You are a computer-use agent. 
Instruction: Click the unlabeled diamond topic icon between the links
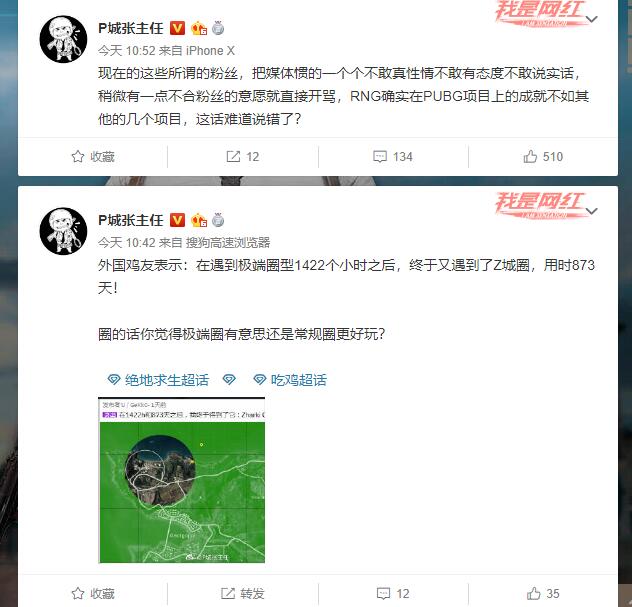pyautogui.click(x=229, y=380)
